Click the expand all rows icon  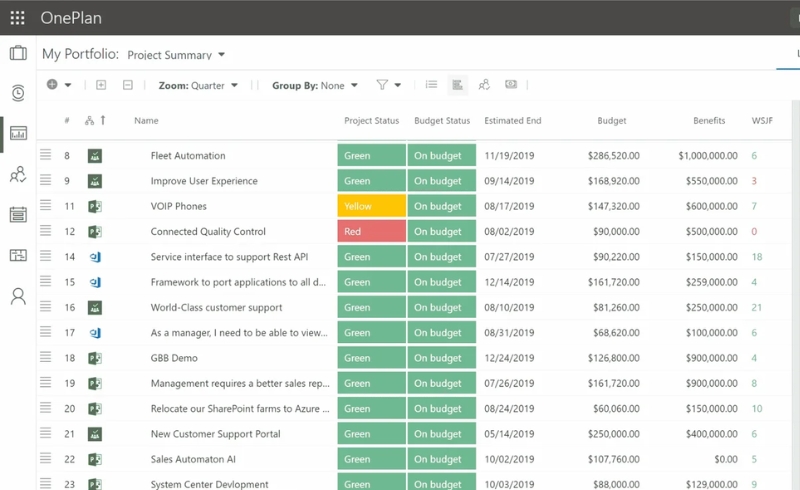pos(101,85)
